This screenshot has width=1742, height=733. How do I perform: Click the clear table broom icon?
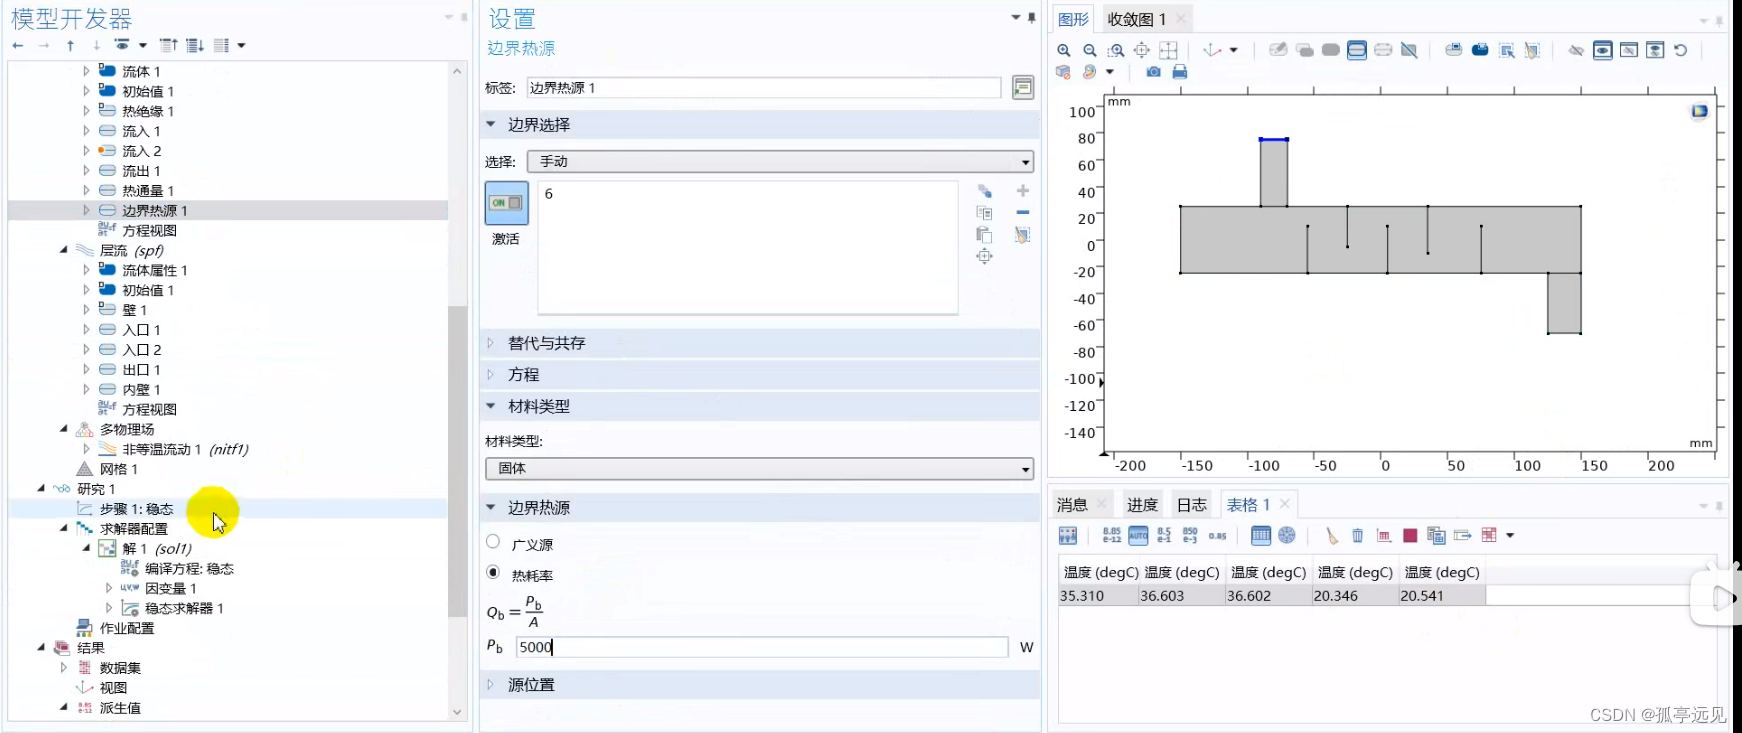1332,536
